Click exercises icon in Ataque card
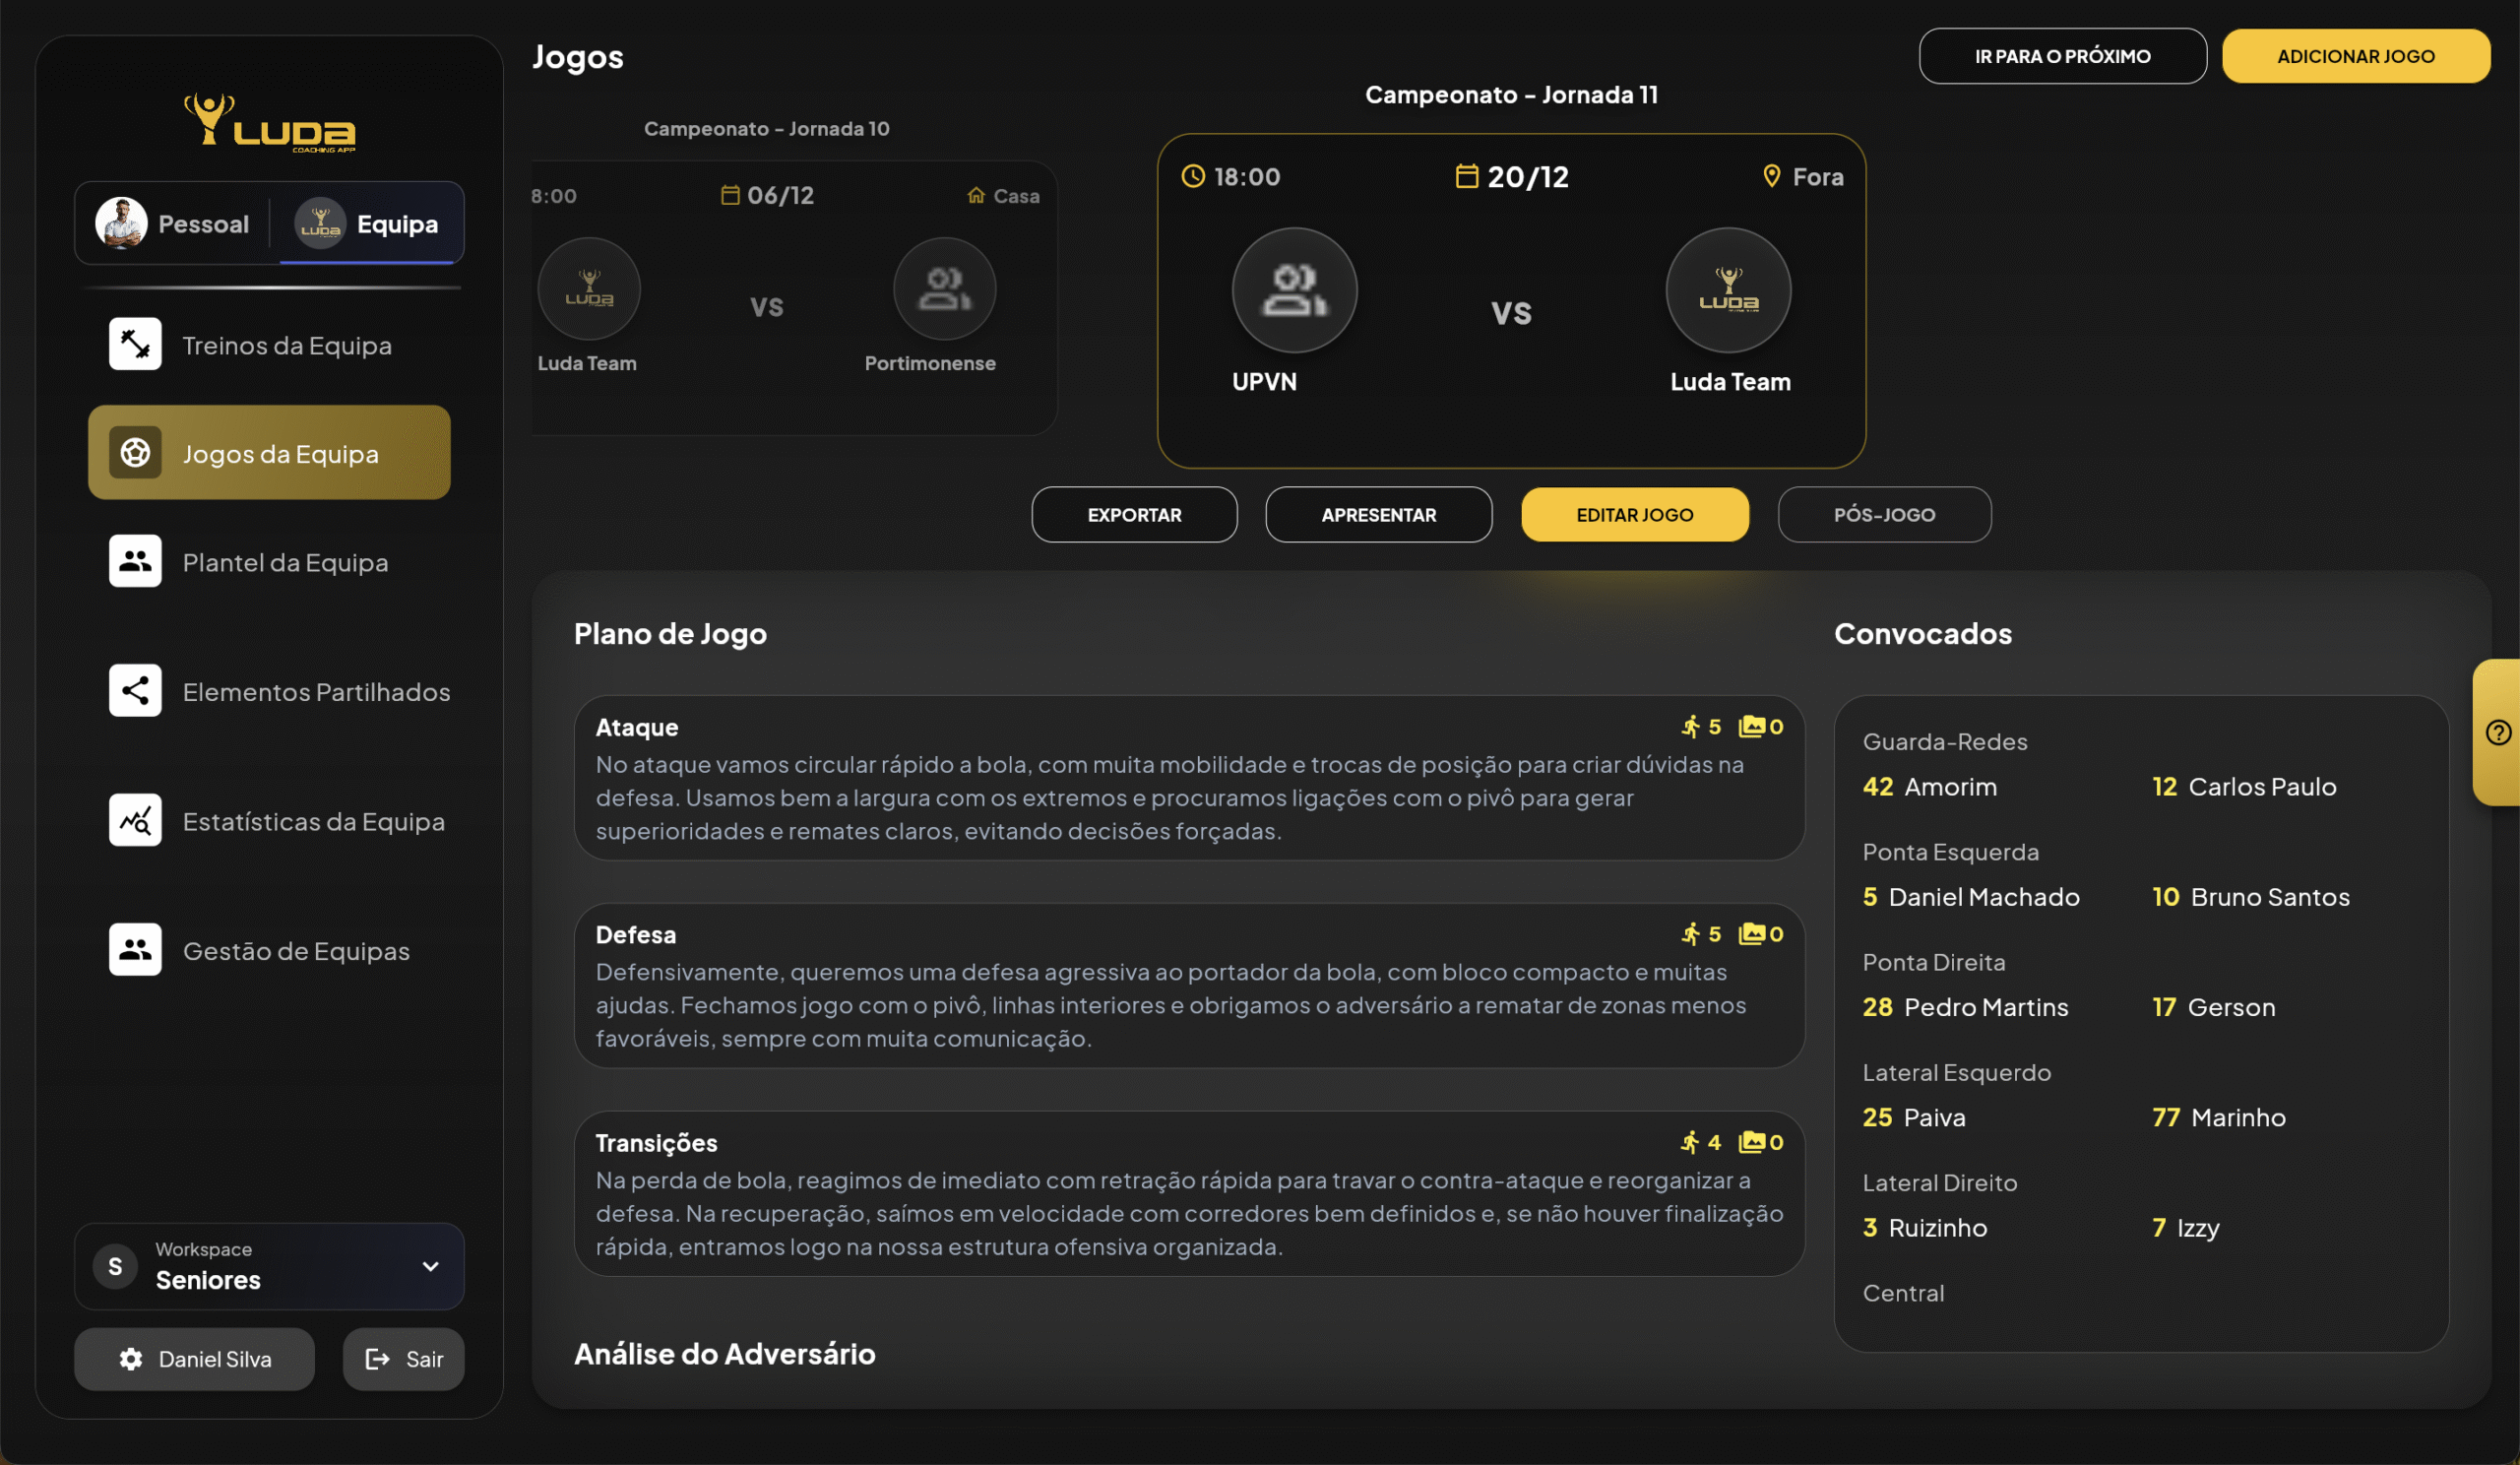The width and height of the screenshot is (2520, 1465). [1690, 727]
